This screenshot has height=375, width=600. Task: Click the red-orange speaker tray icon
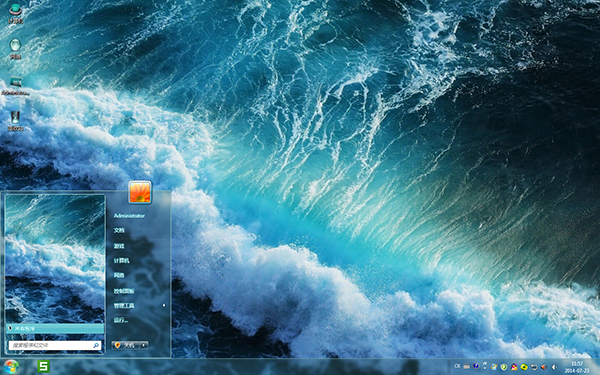(x=543, y=367)
